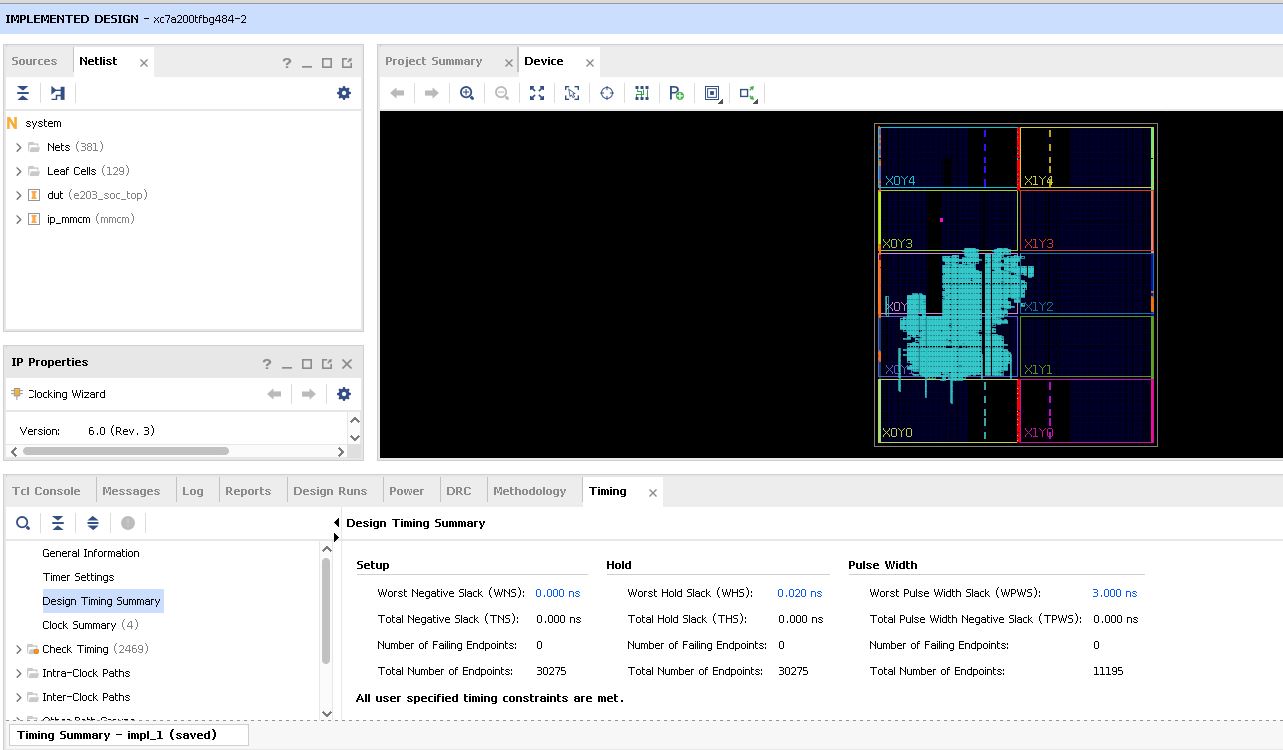
Task: Expand the dut (e203_soc_top) node
Action: (18, 195)
